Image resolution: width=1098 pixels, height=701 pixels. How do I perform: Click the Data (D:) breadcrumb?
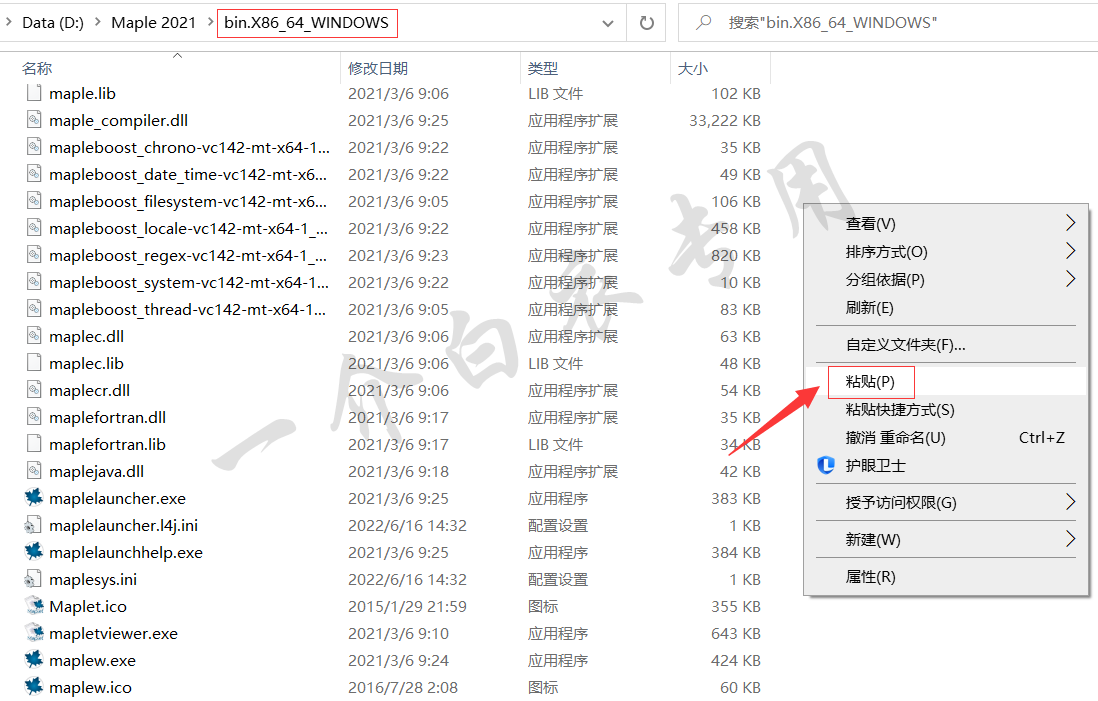[53, 22]
